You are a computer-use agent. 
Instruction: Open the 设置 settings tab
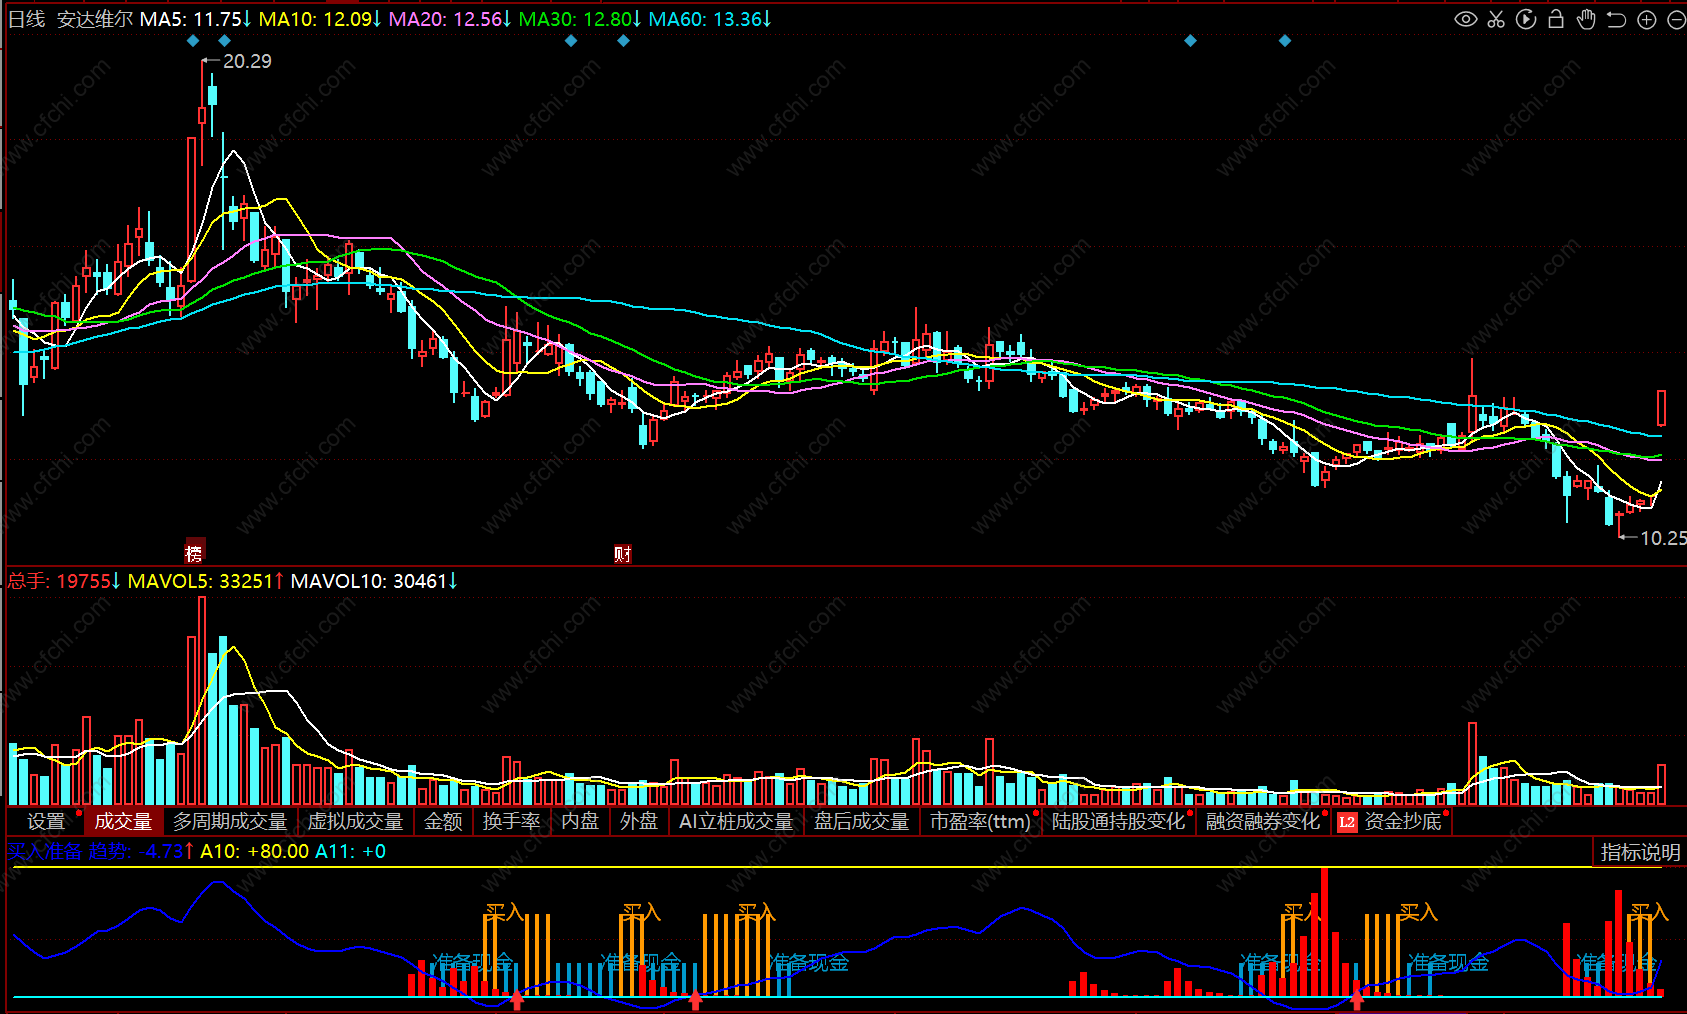pos(46,821)
